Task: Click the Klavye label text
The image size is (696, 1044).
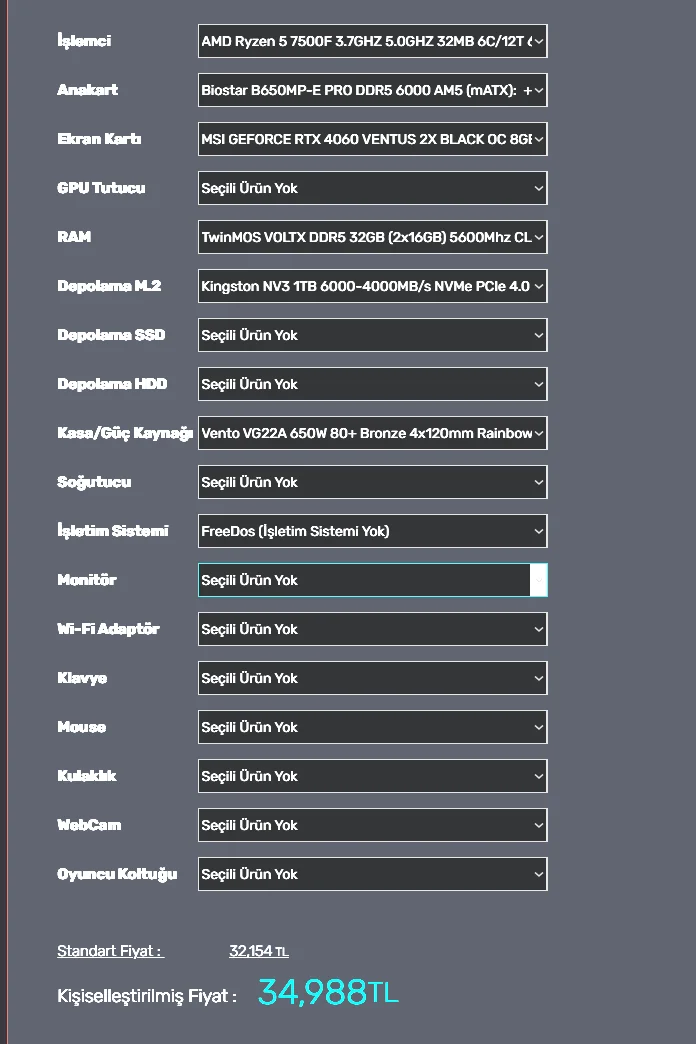Action: (82, 678)
